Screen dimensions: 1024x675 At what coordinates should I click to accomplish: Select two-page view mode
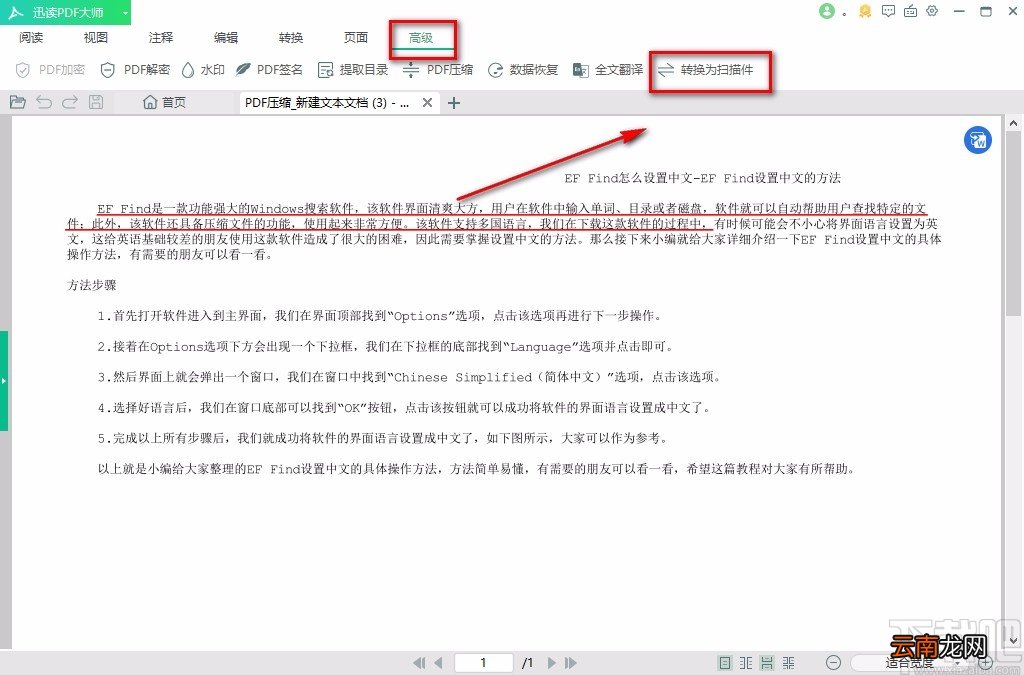(746, 663)
